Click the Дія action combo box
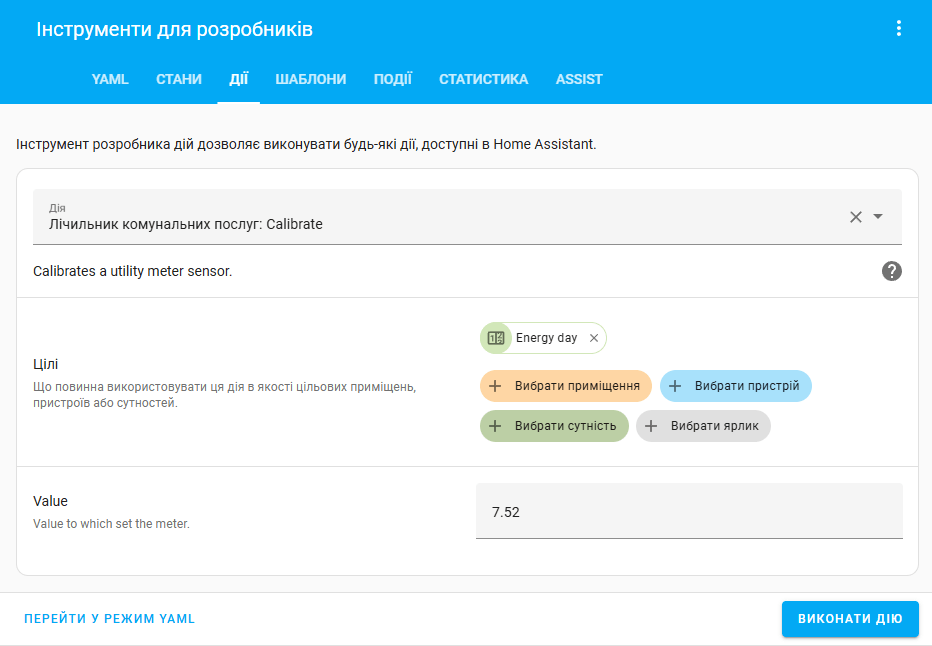Viewport: 932px width, 646px height. click(x=467, y=217)
